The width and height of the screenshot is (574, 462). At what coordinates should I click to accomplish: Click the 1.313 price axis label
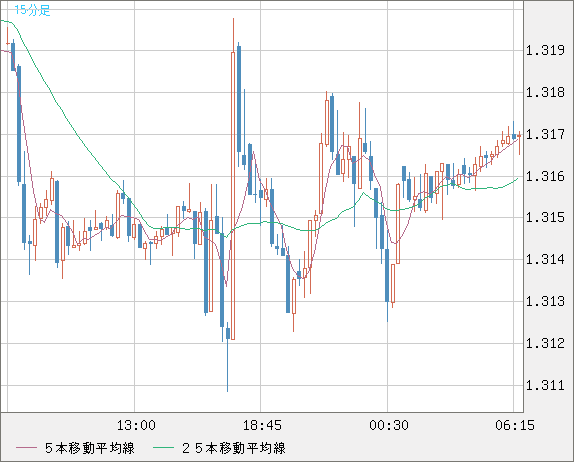(x=545, y=301)
